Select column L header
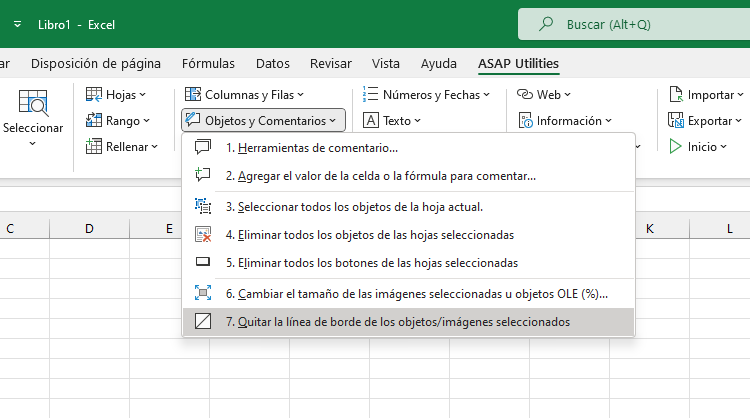750x418 pixels. point(729,229)
